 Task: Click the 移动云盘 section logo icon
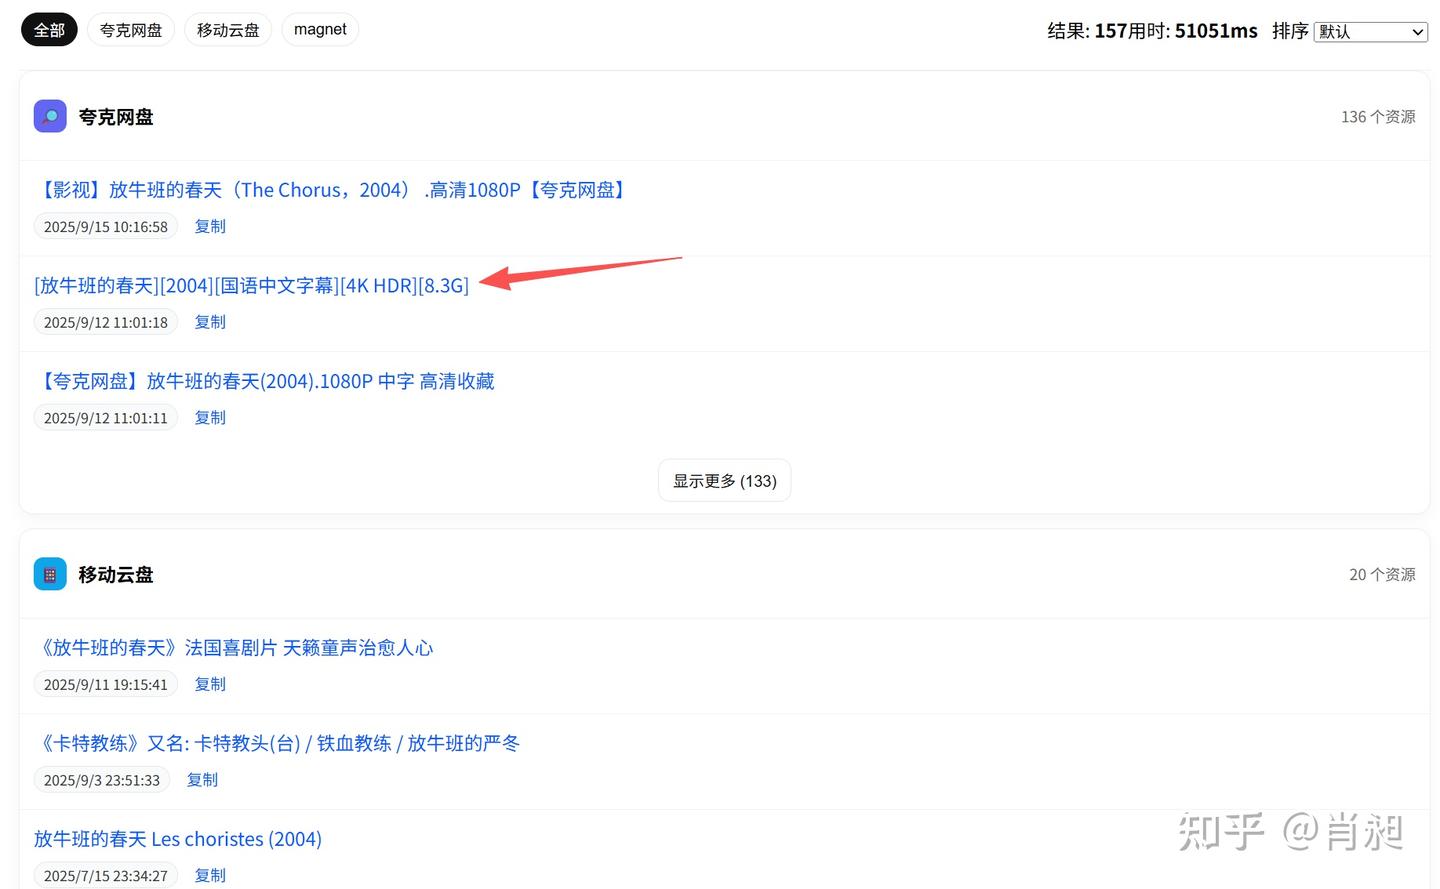(50, 574)
